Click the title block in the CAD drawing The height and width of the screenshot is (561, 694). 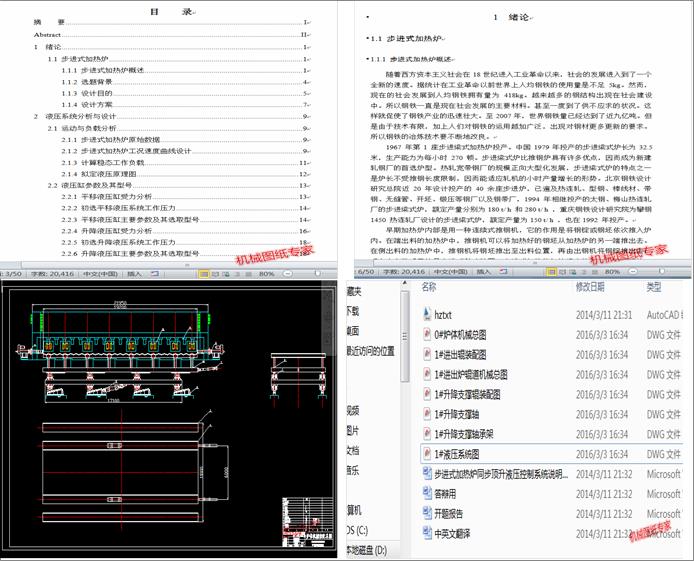[308, 523]
